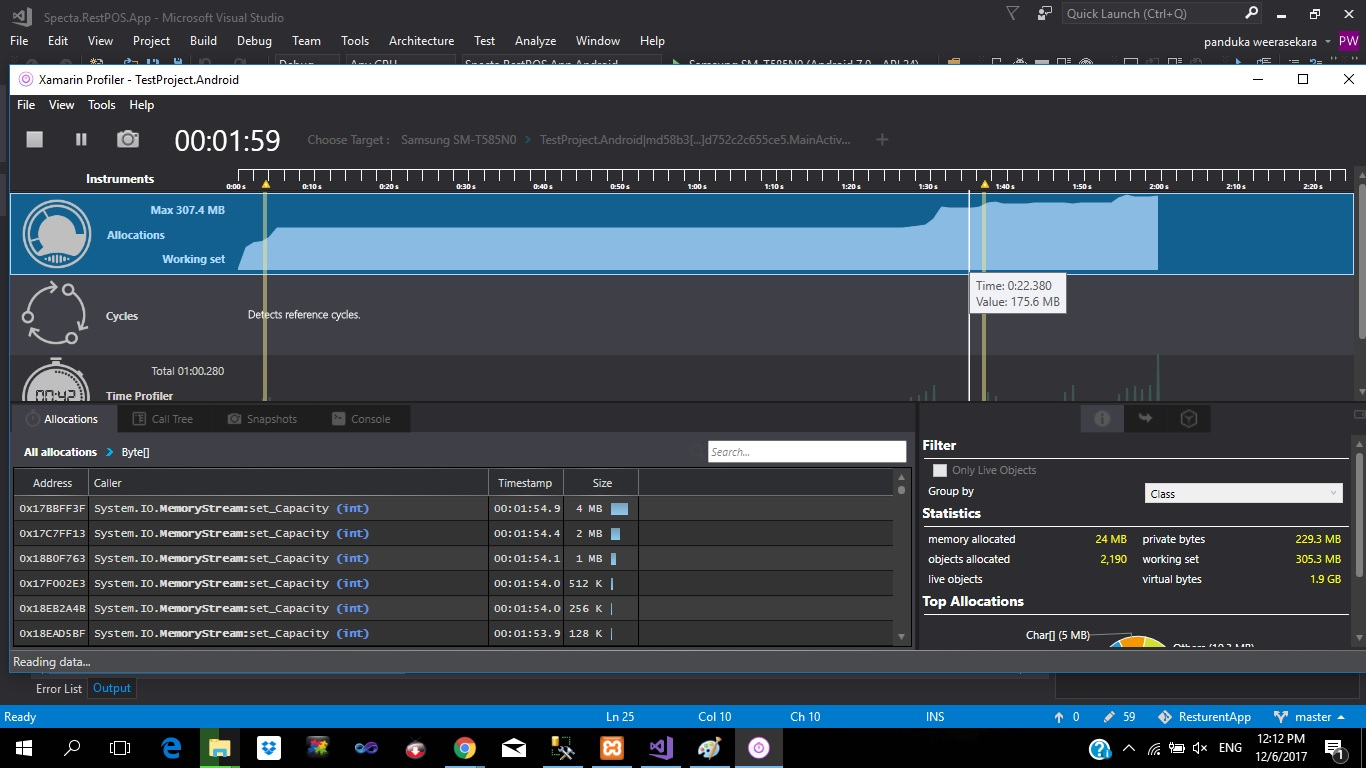Select allocation row 0x18EAD5BF
Image resolution: width=1366 pixels, height=768 pixels.
click(454, 633)
